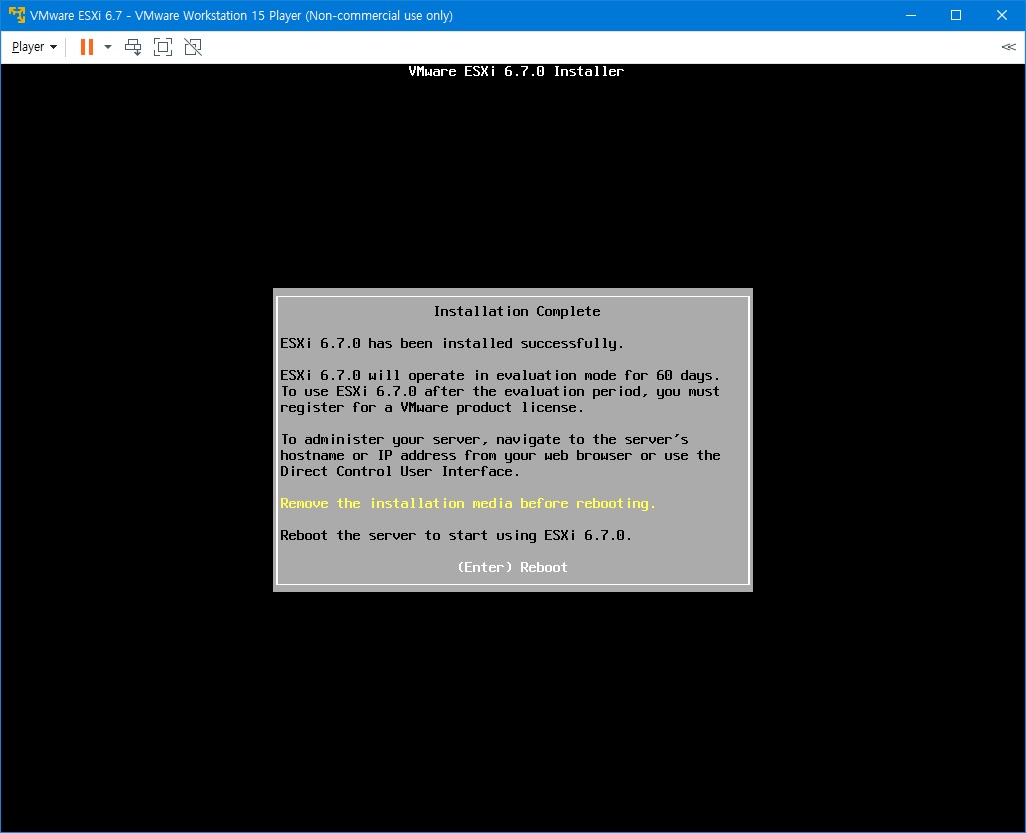Screen dimensions: 1026x833
Task: Send Ctrl+Alt+Del to virtual machine
Action: 133,47
